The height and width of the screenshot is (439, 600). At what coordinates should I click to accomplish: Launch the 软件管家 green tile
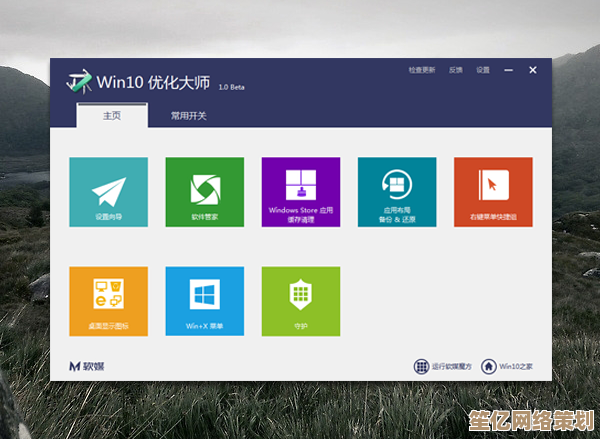tap(205, 192)
